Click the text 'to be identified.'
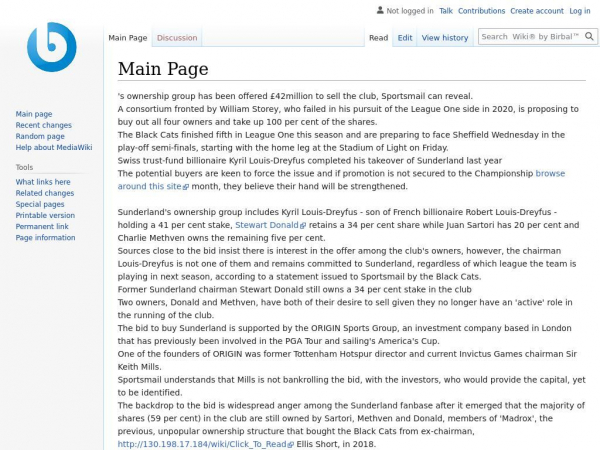Viewport: 600px width, 450px height. point(150,393)
